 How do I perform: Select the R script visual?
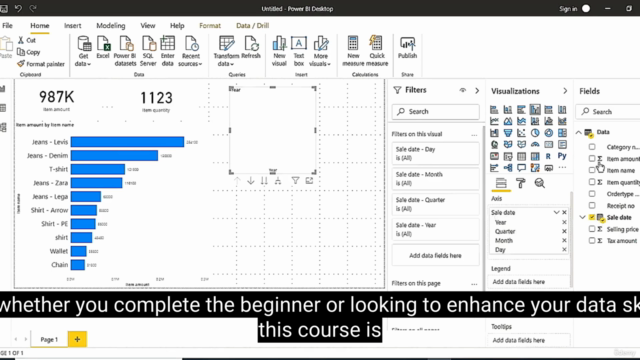[x=548, y=156]
